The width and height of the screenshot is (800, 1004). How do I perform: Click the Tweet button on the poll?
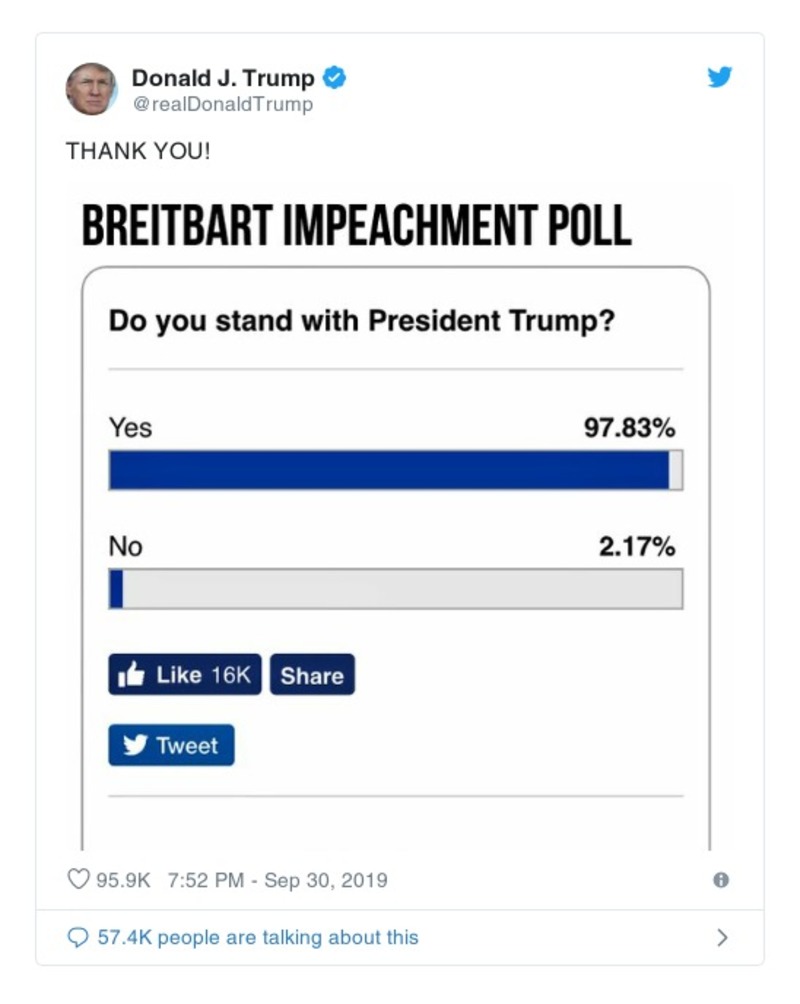coord(171,744)
